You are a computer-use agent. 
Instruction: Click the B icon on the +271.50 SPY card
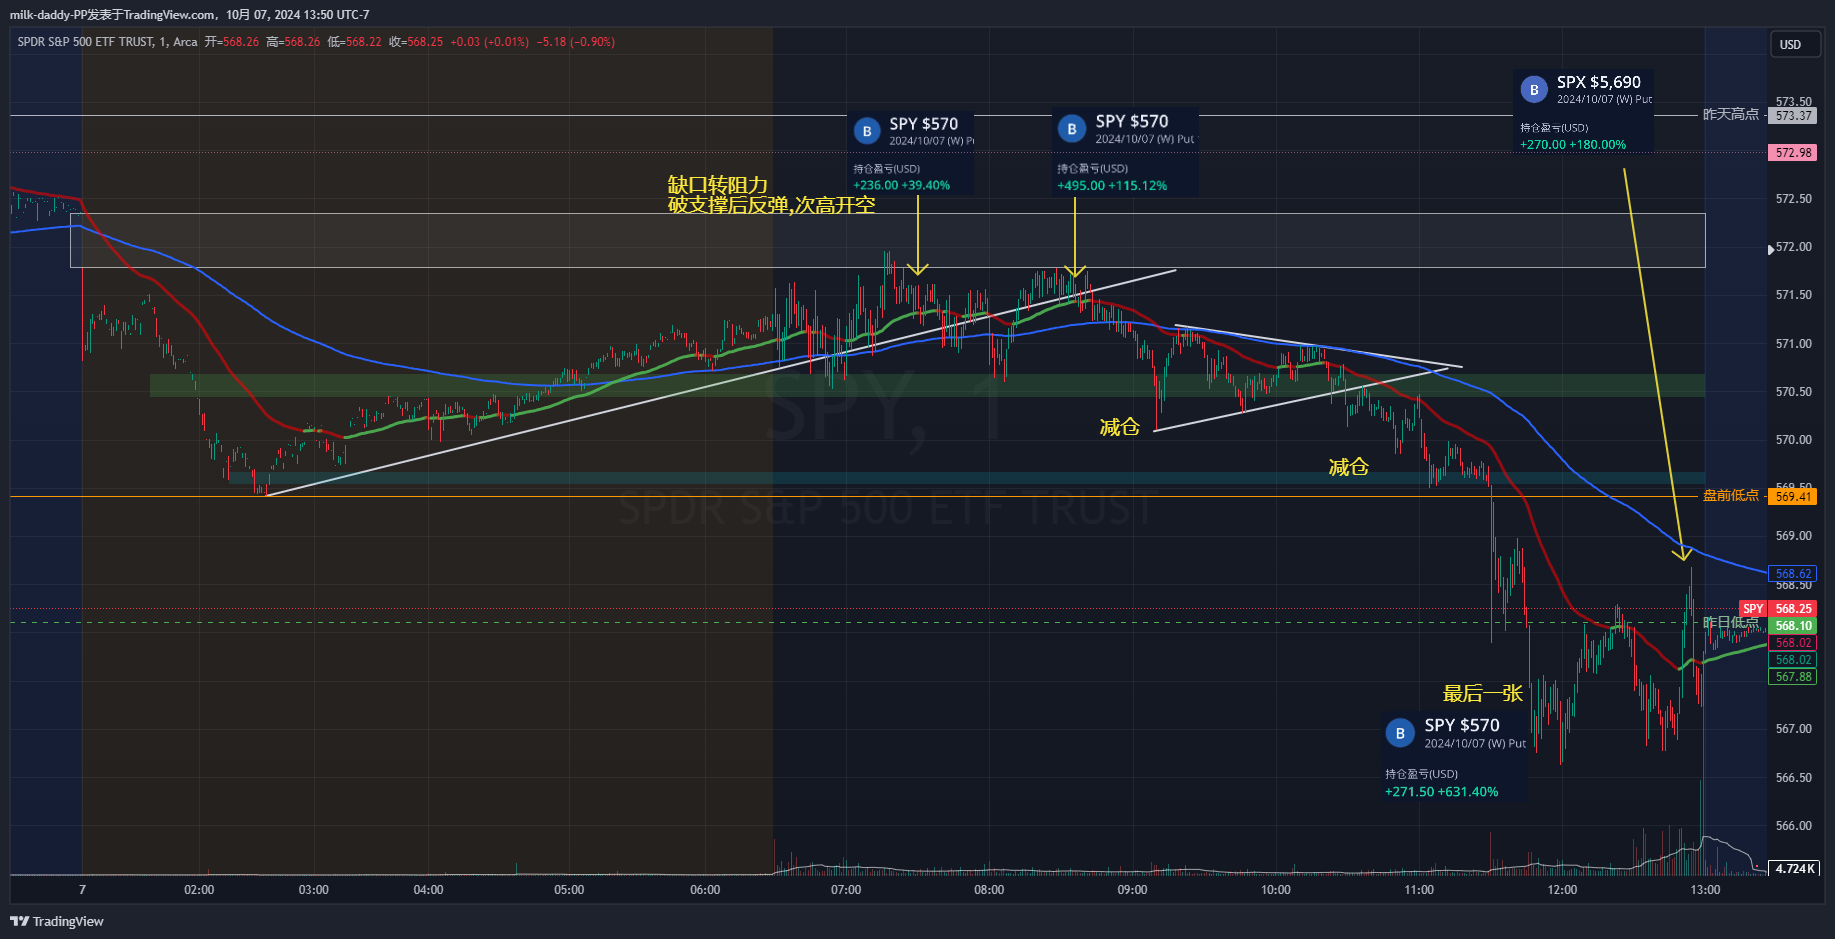(x=1400, y=733)
